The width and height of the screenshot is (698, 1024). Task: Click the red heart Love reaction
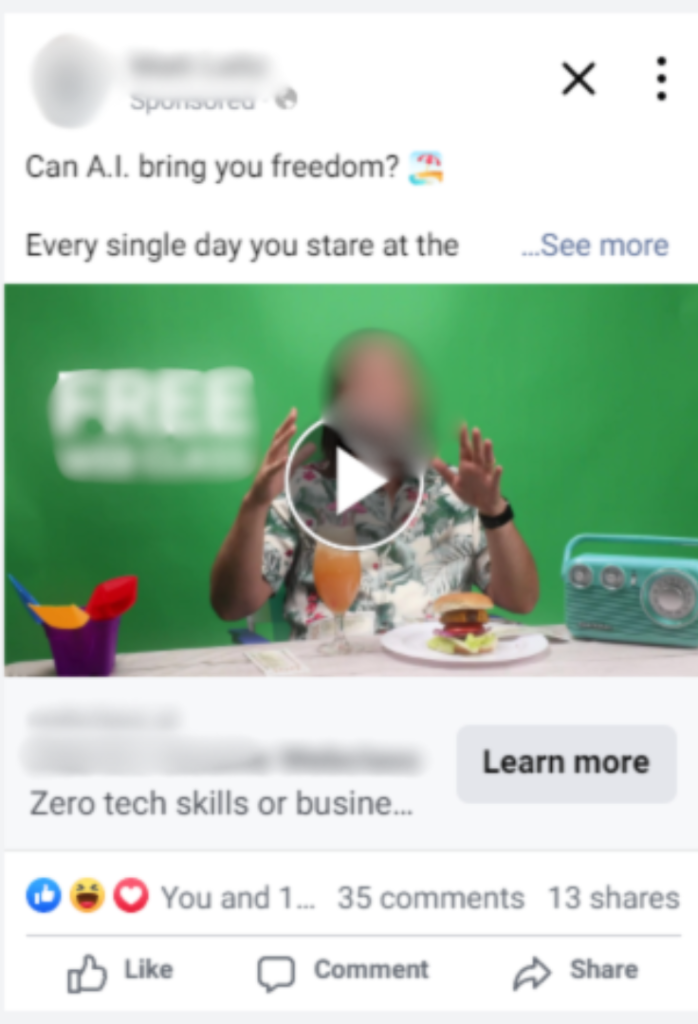tap(131, 896)
